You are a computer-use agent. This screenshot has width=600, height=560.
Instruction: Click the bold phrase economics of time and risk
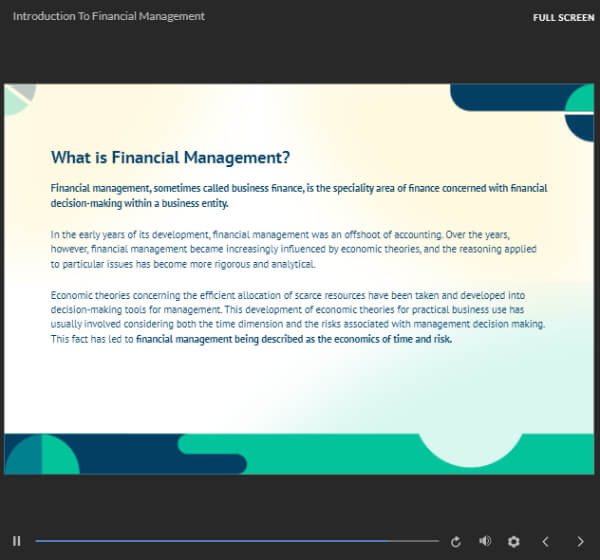294,339
